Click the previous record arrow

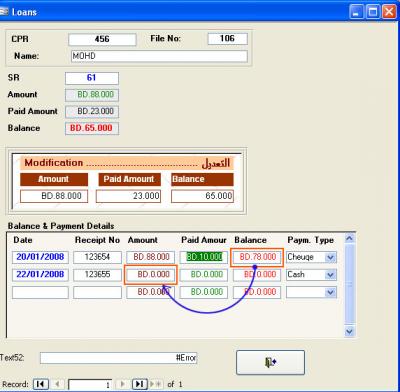pos(57,384)
